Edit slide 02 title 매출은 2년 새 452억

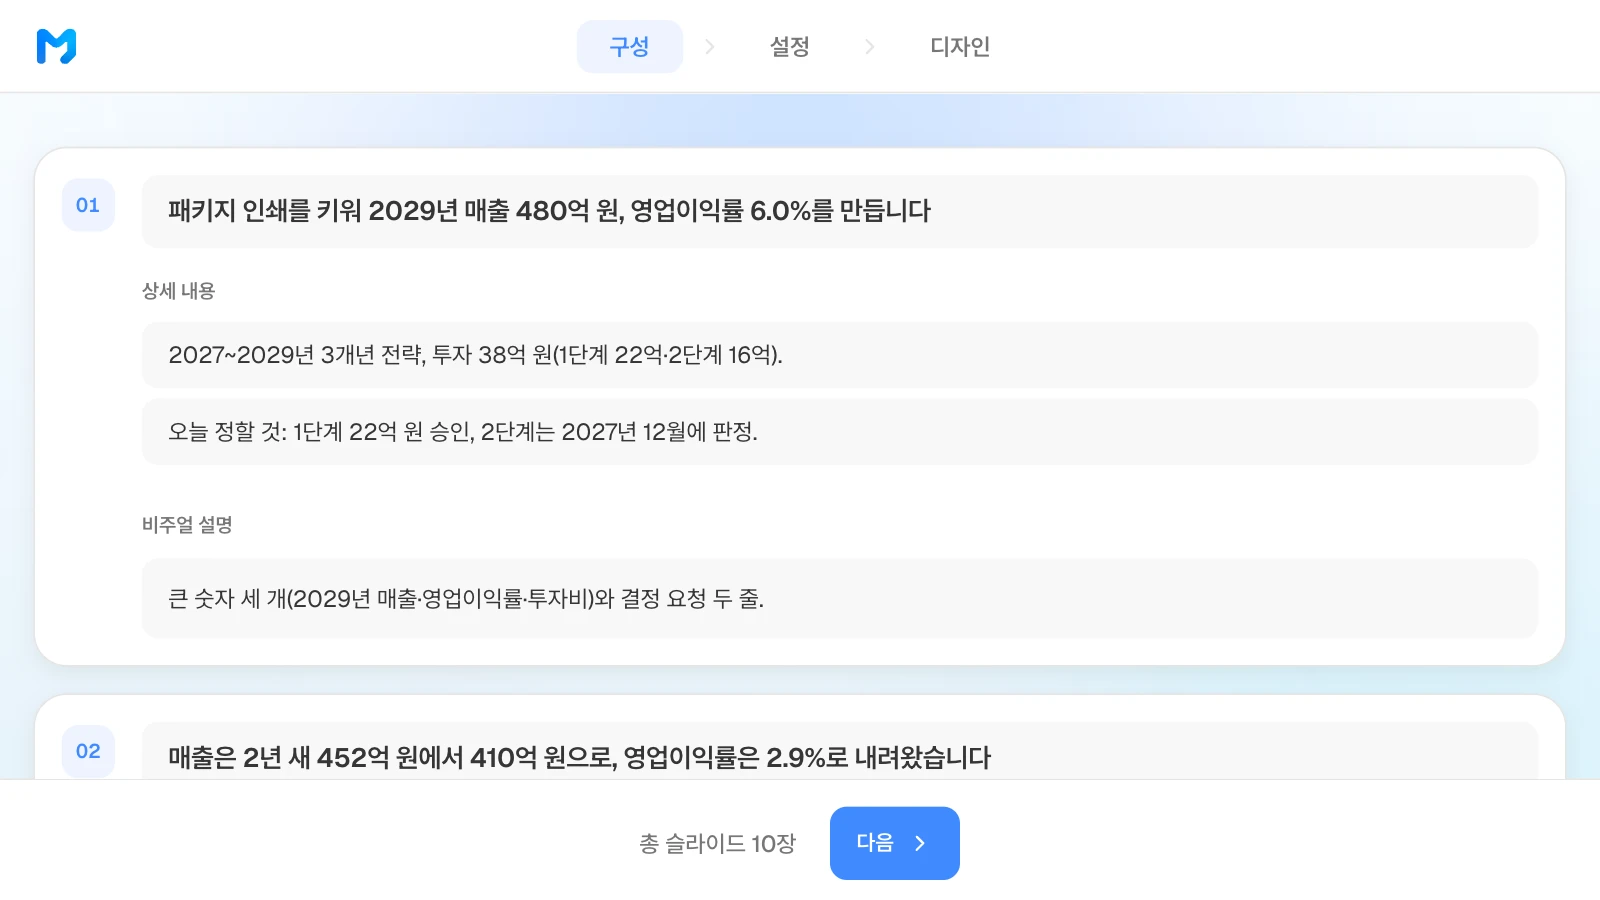[x=839, y=752]
